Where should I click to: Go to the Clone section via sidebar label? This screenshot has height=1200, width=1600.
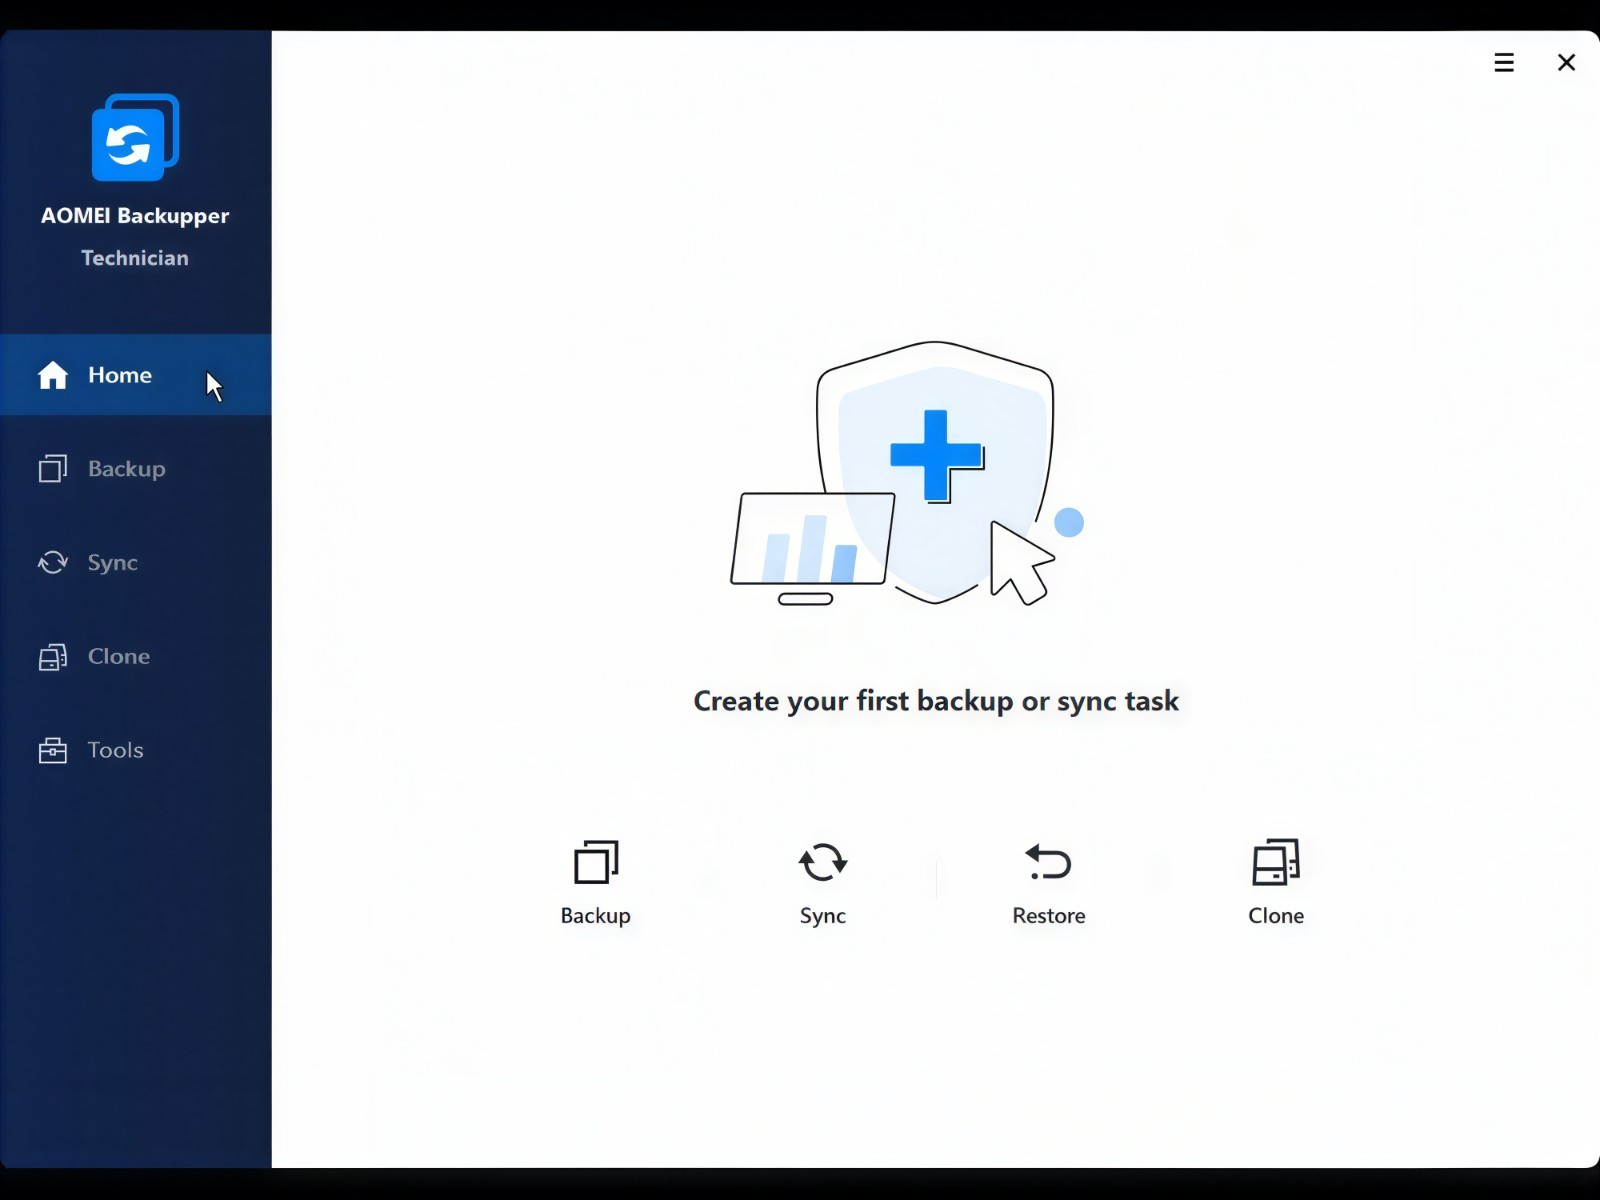[119, 657]
